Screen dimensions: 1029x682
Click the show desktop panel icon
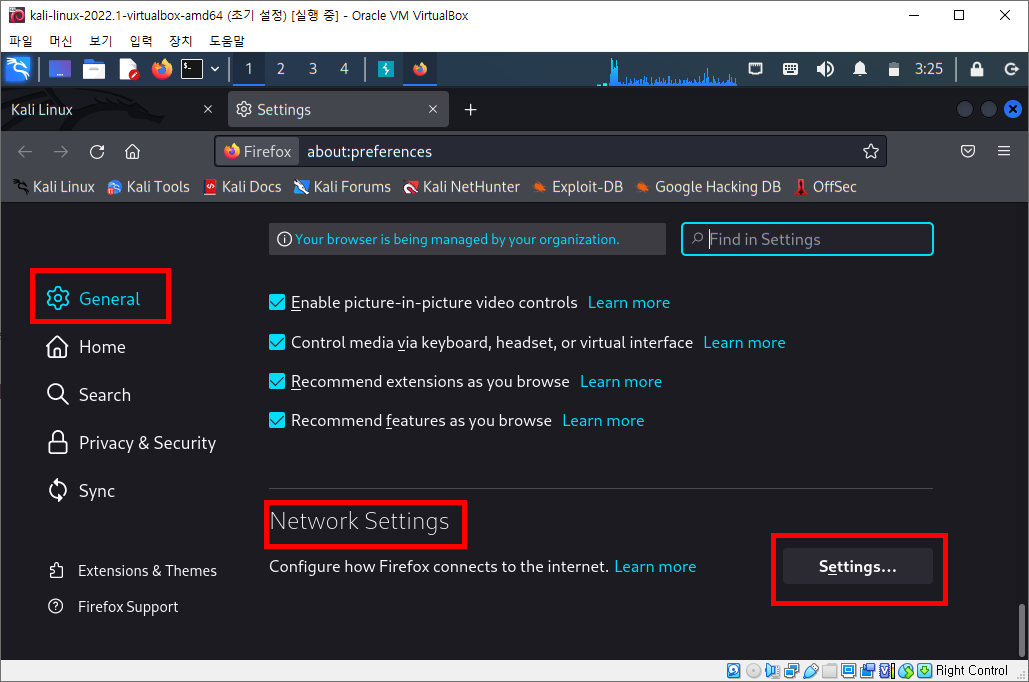click(60, 69)
